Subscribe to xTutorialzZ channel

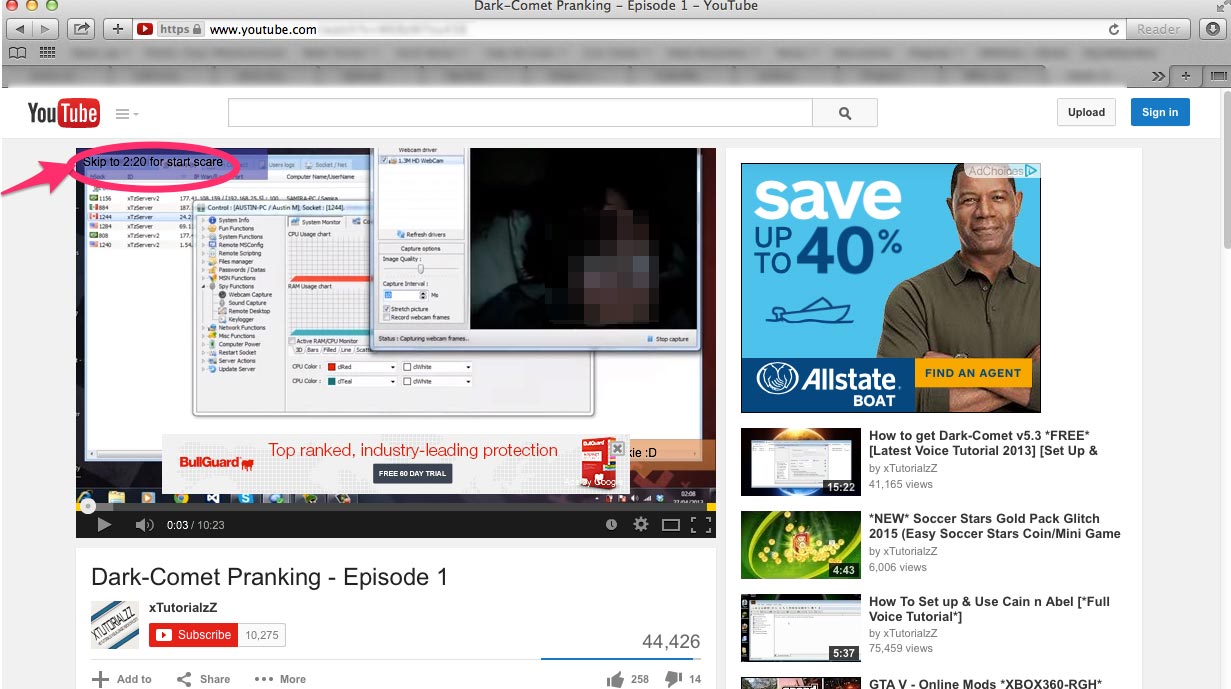point(194,635)
